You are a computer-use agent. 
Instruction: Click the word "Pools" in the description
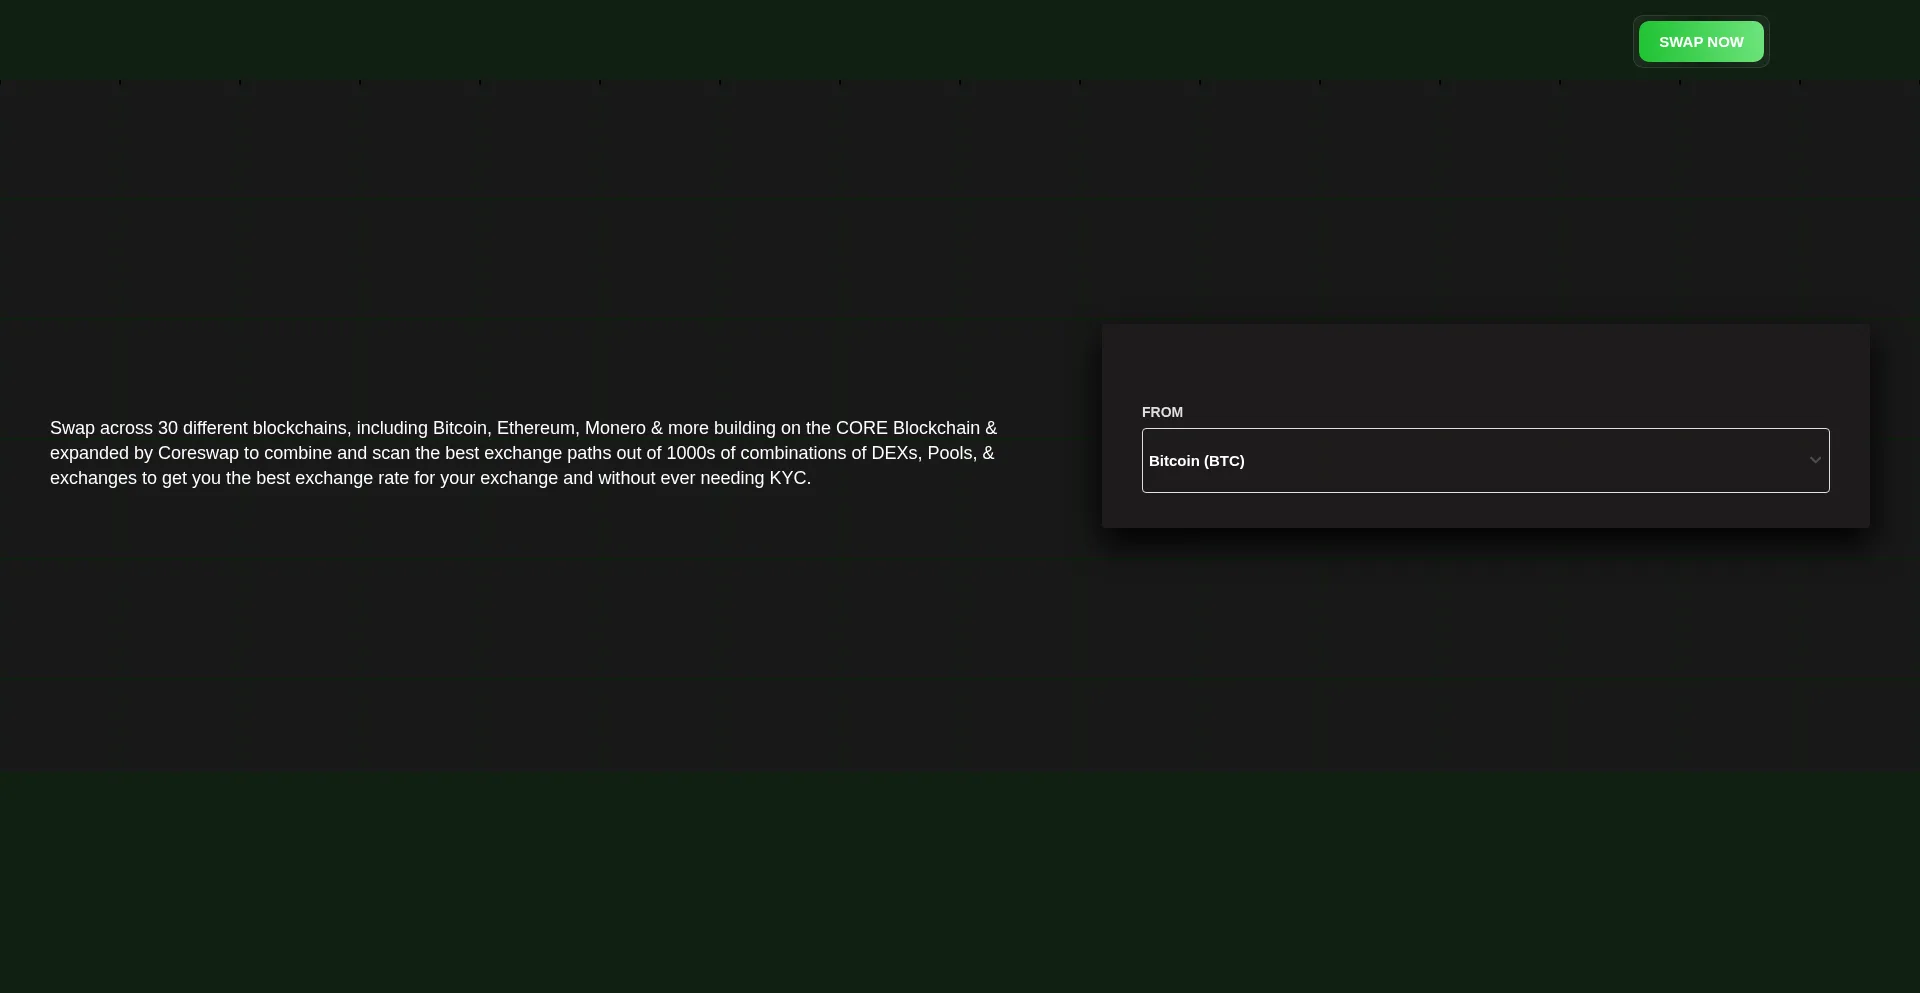[x=949, y=453]
